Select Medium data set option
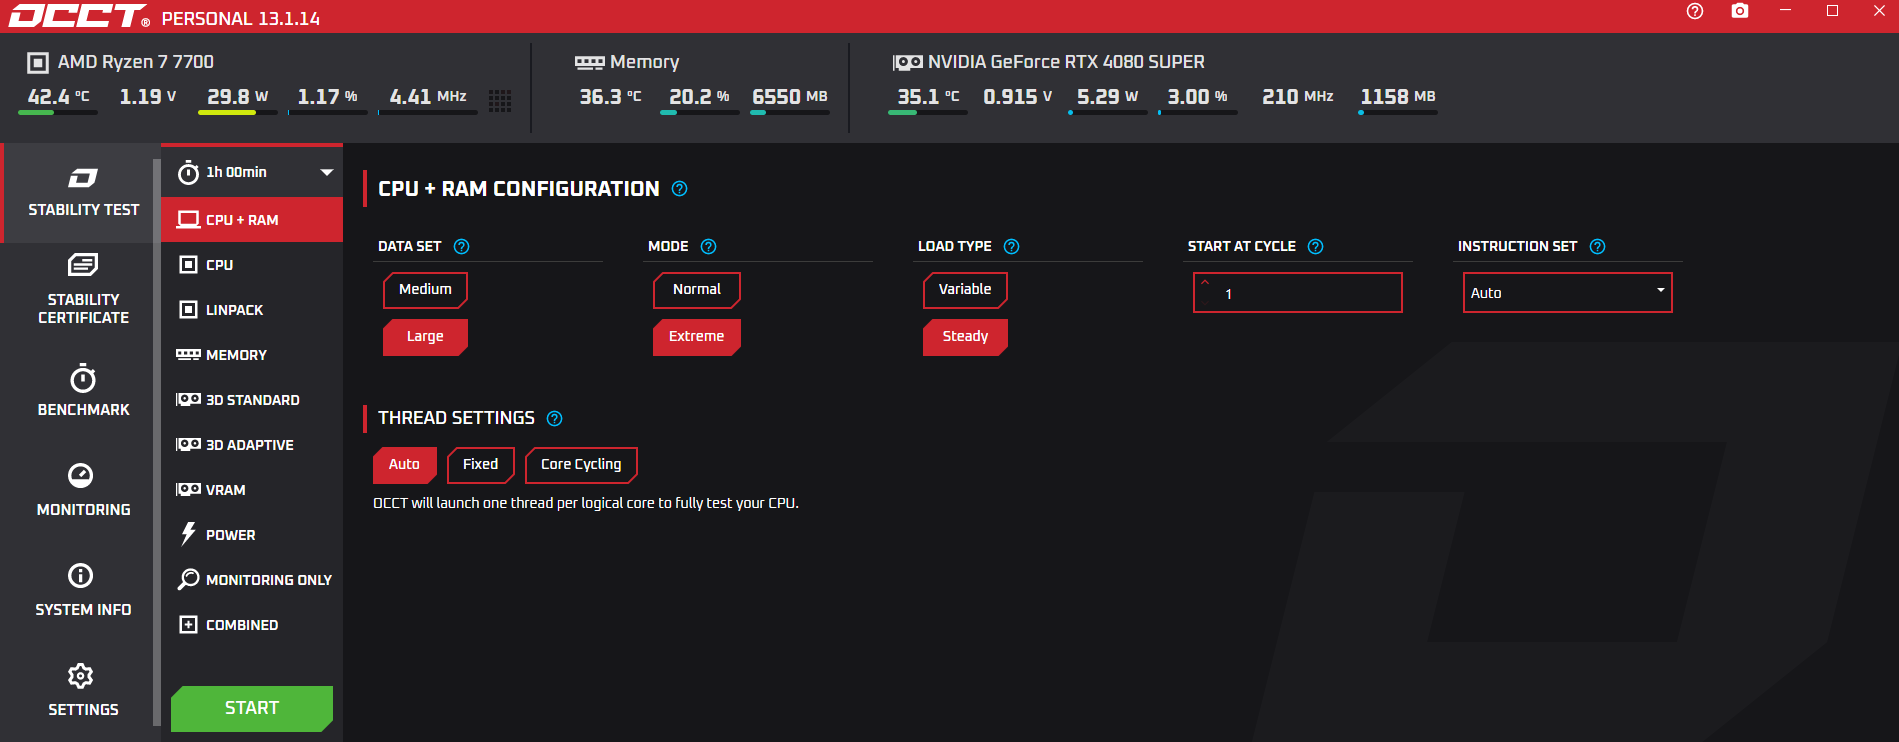1899x742 pixels. (x=425, y=290)
